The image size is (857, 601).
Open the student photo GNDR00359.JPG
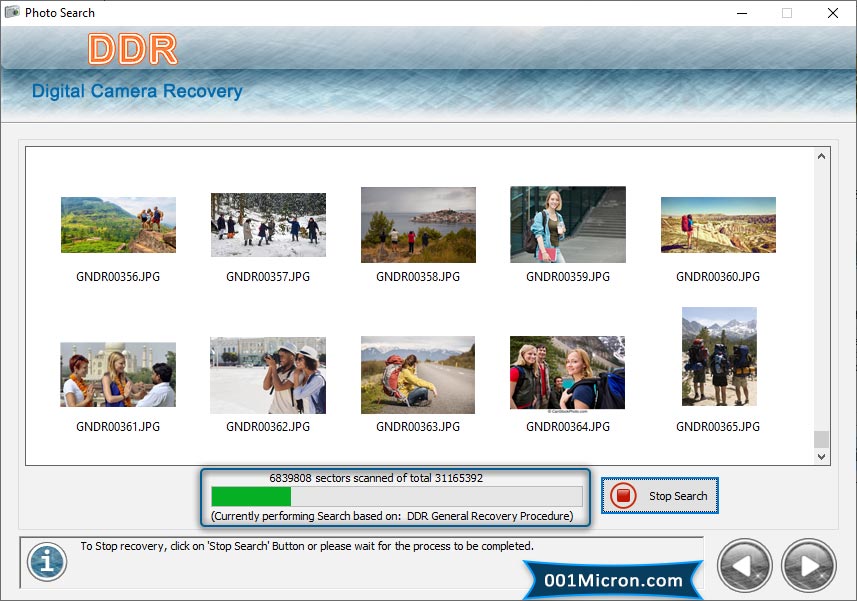pyautogui.click(x=568, y=225)
